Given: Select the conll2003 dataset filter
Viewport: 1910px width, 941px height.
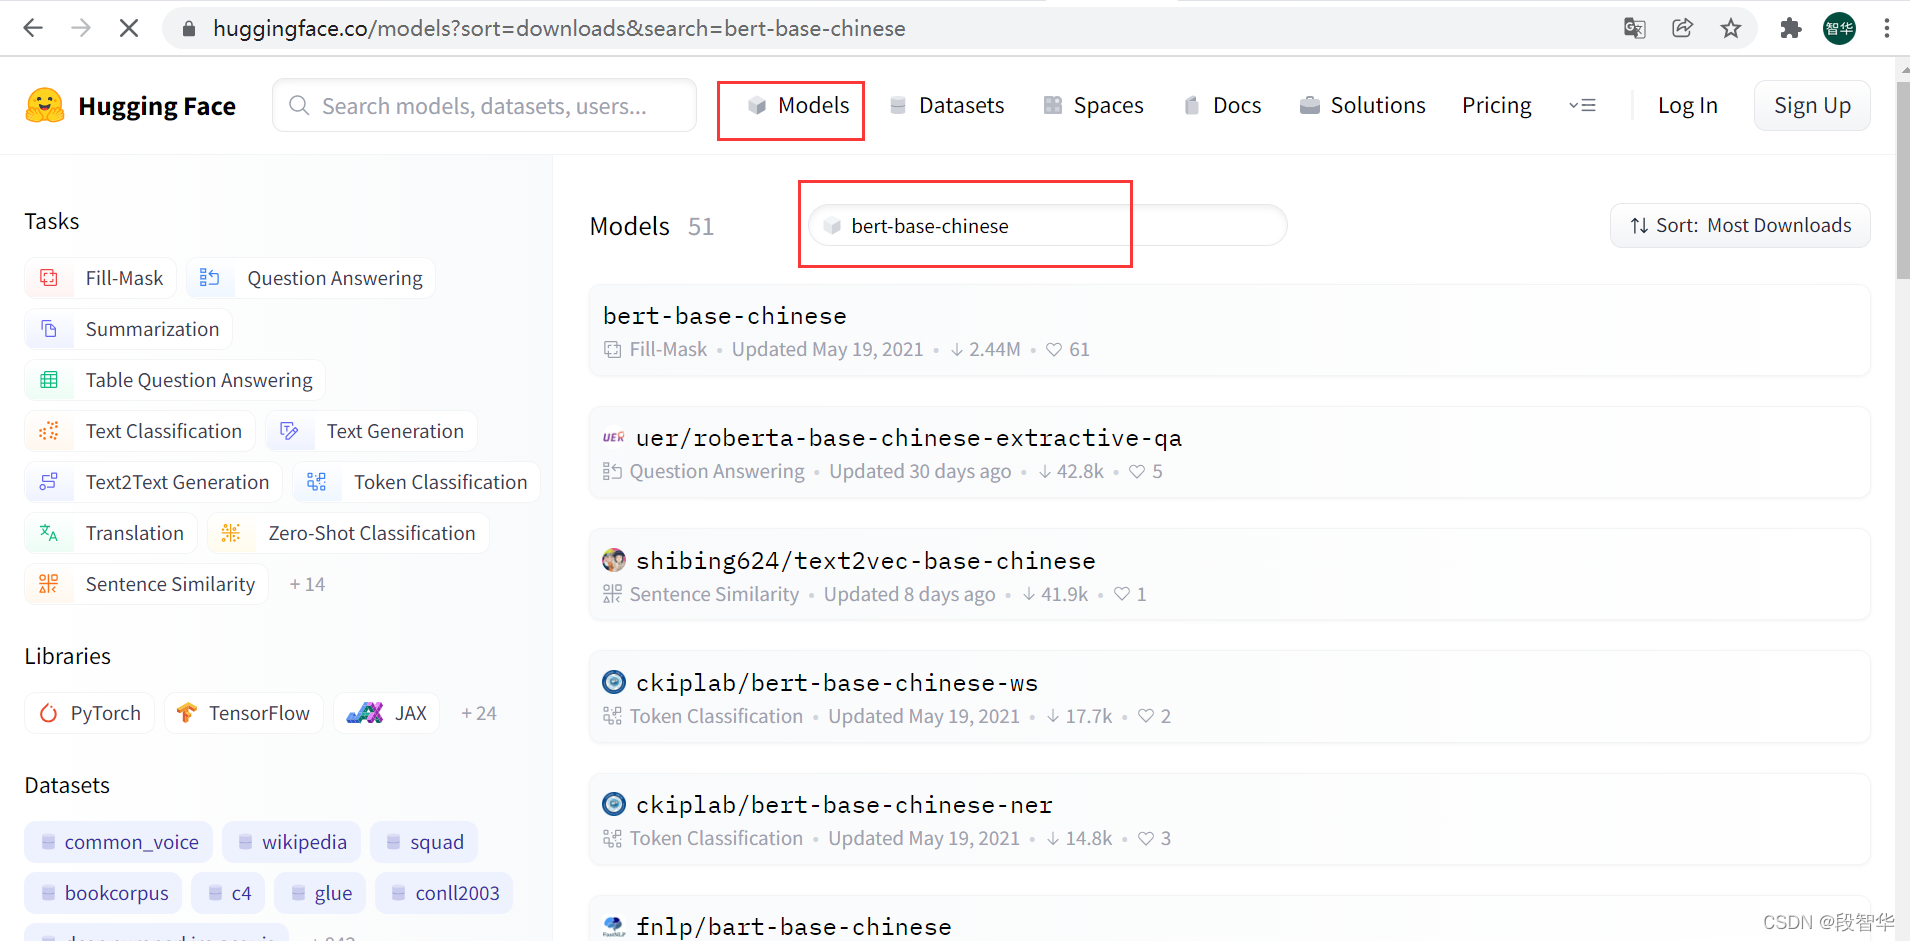Looking at the screenshot, I should 444,893.
